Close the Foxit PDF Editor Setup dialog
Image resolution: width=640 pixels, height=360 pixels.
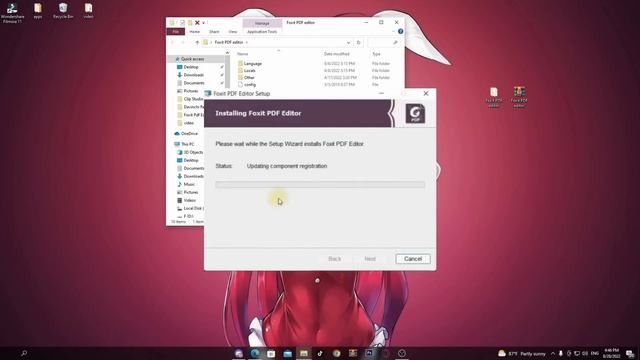pos(426,93)
